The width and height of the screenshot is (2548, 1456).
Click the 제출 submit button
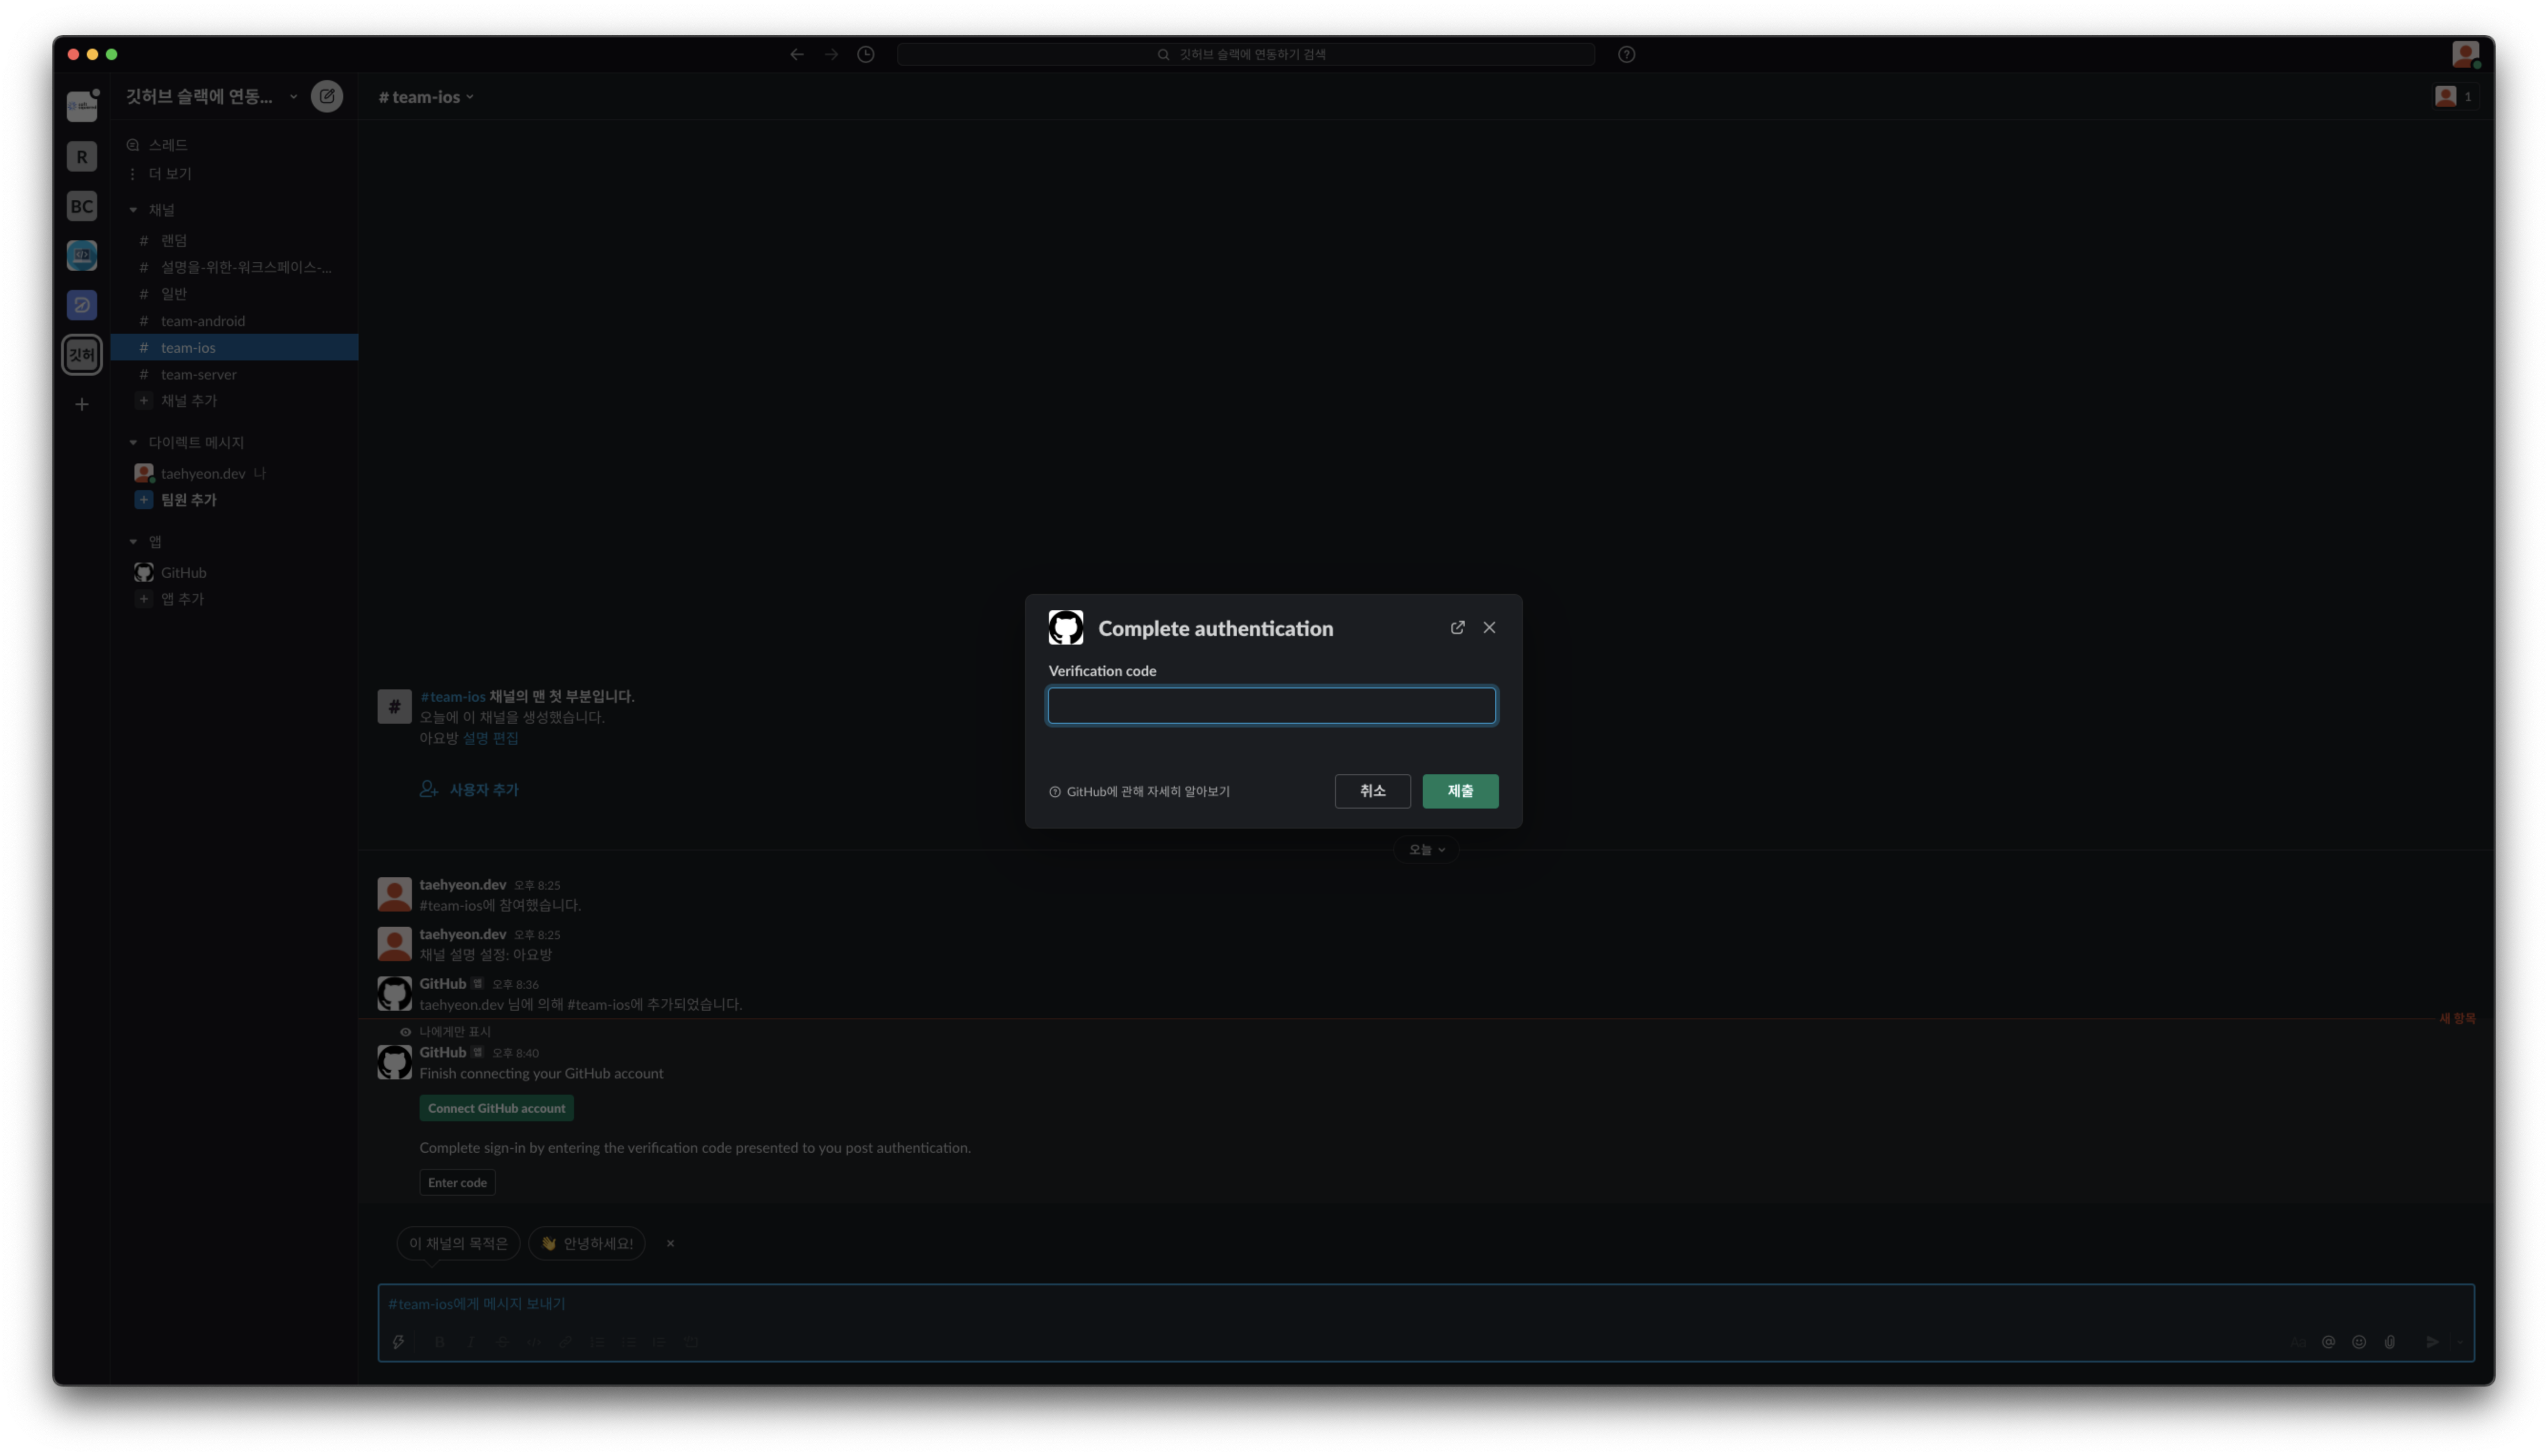(1459, 791)
